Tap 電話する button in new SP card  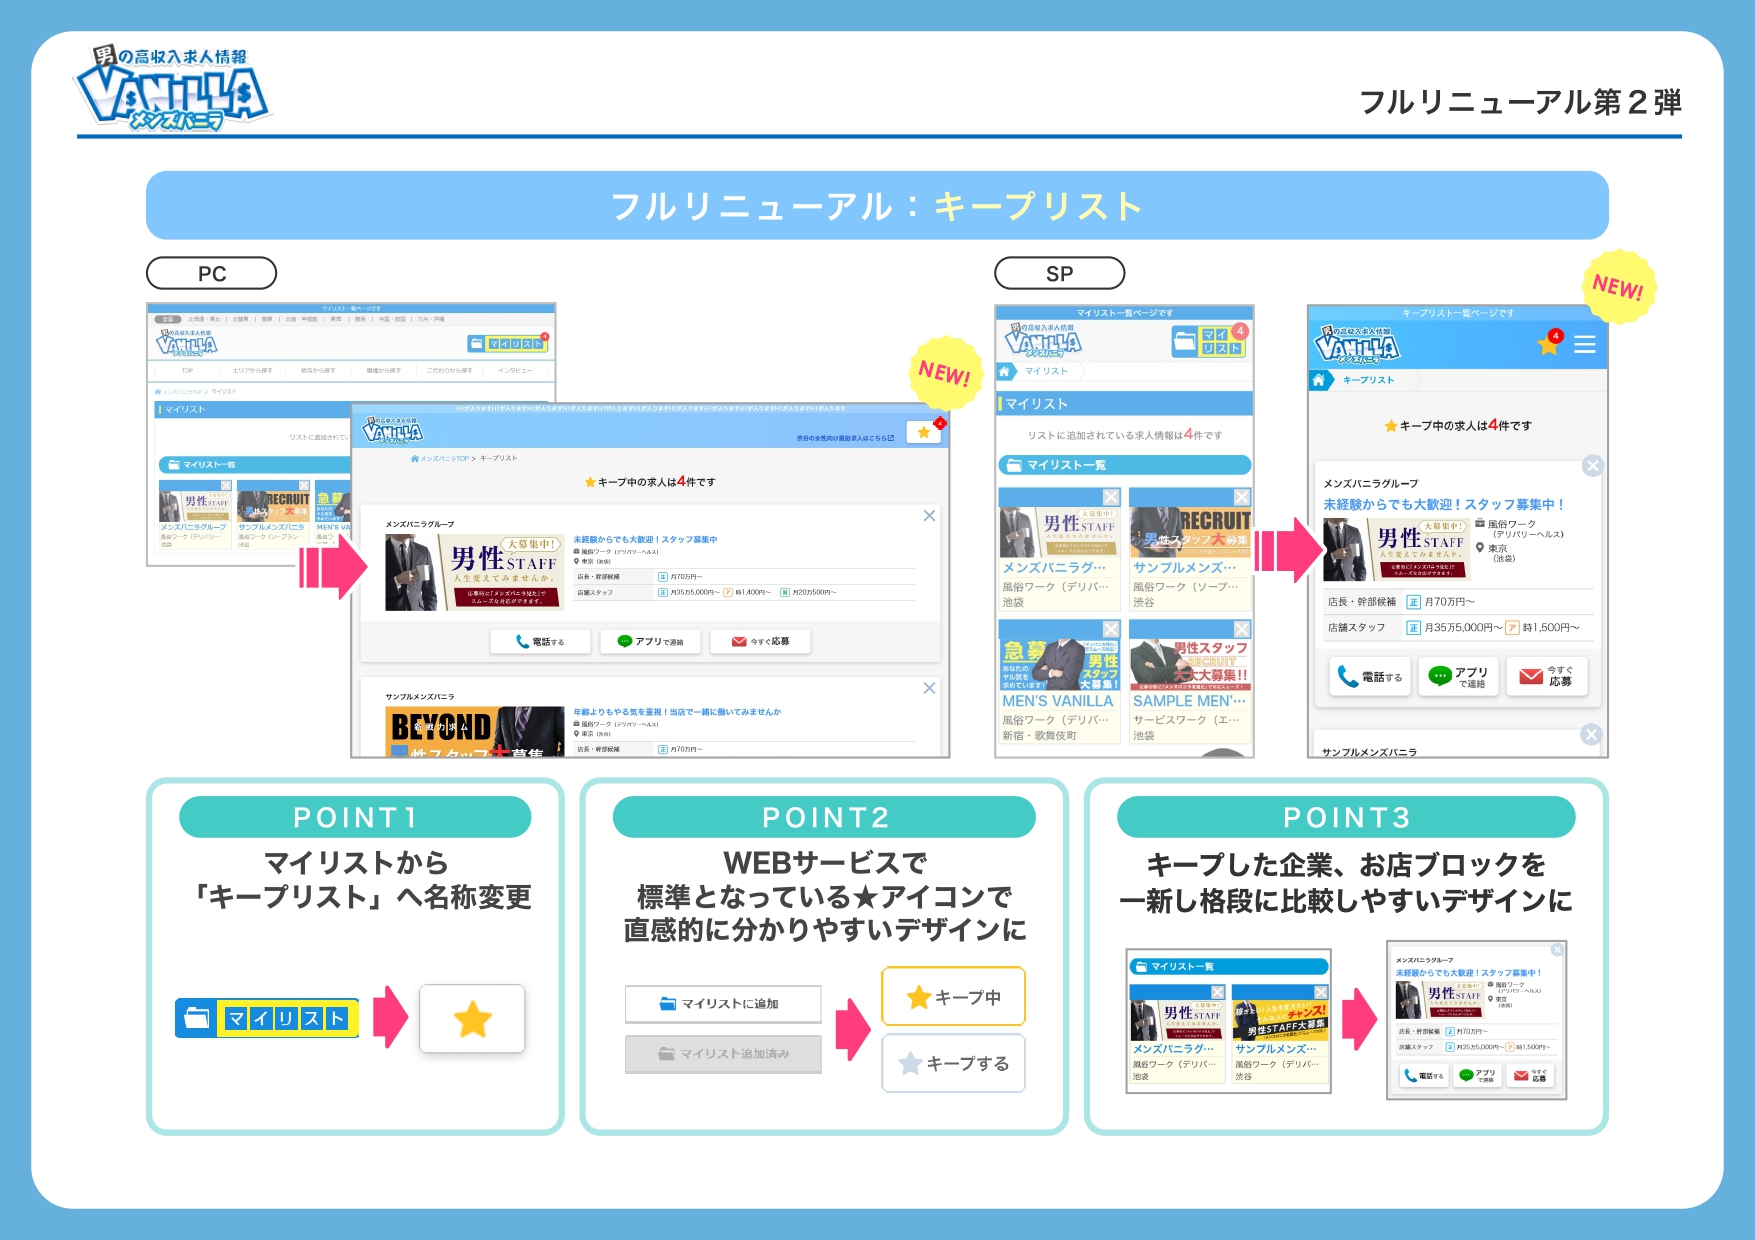click(1370, 677)
